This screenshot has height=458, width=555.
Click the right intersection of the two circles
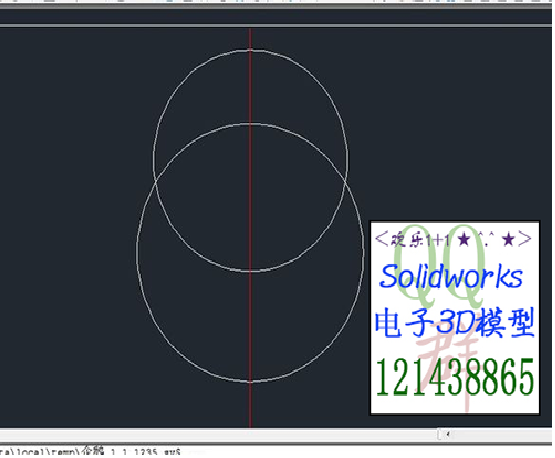[345, 181]
